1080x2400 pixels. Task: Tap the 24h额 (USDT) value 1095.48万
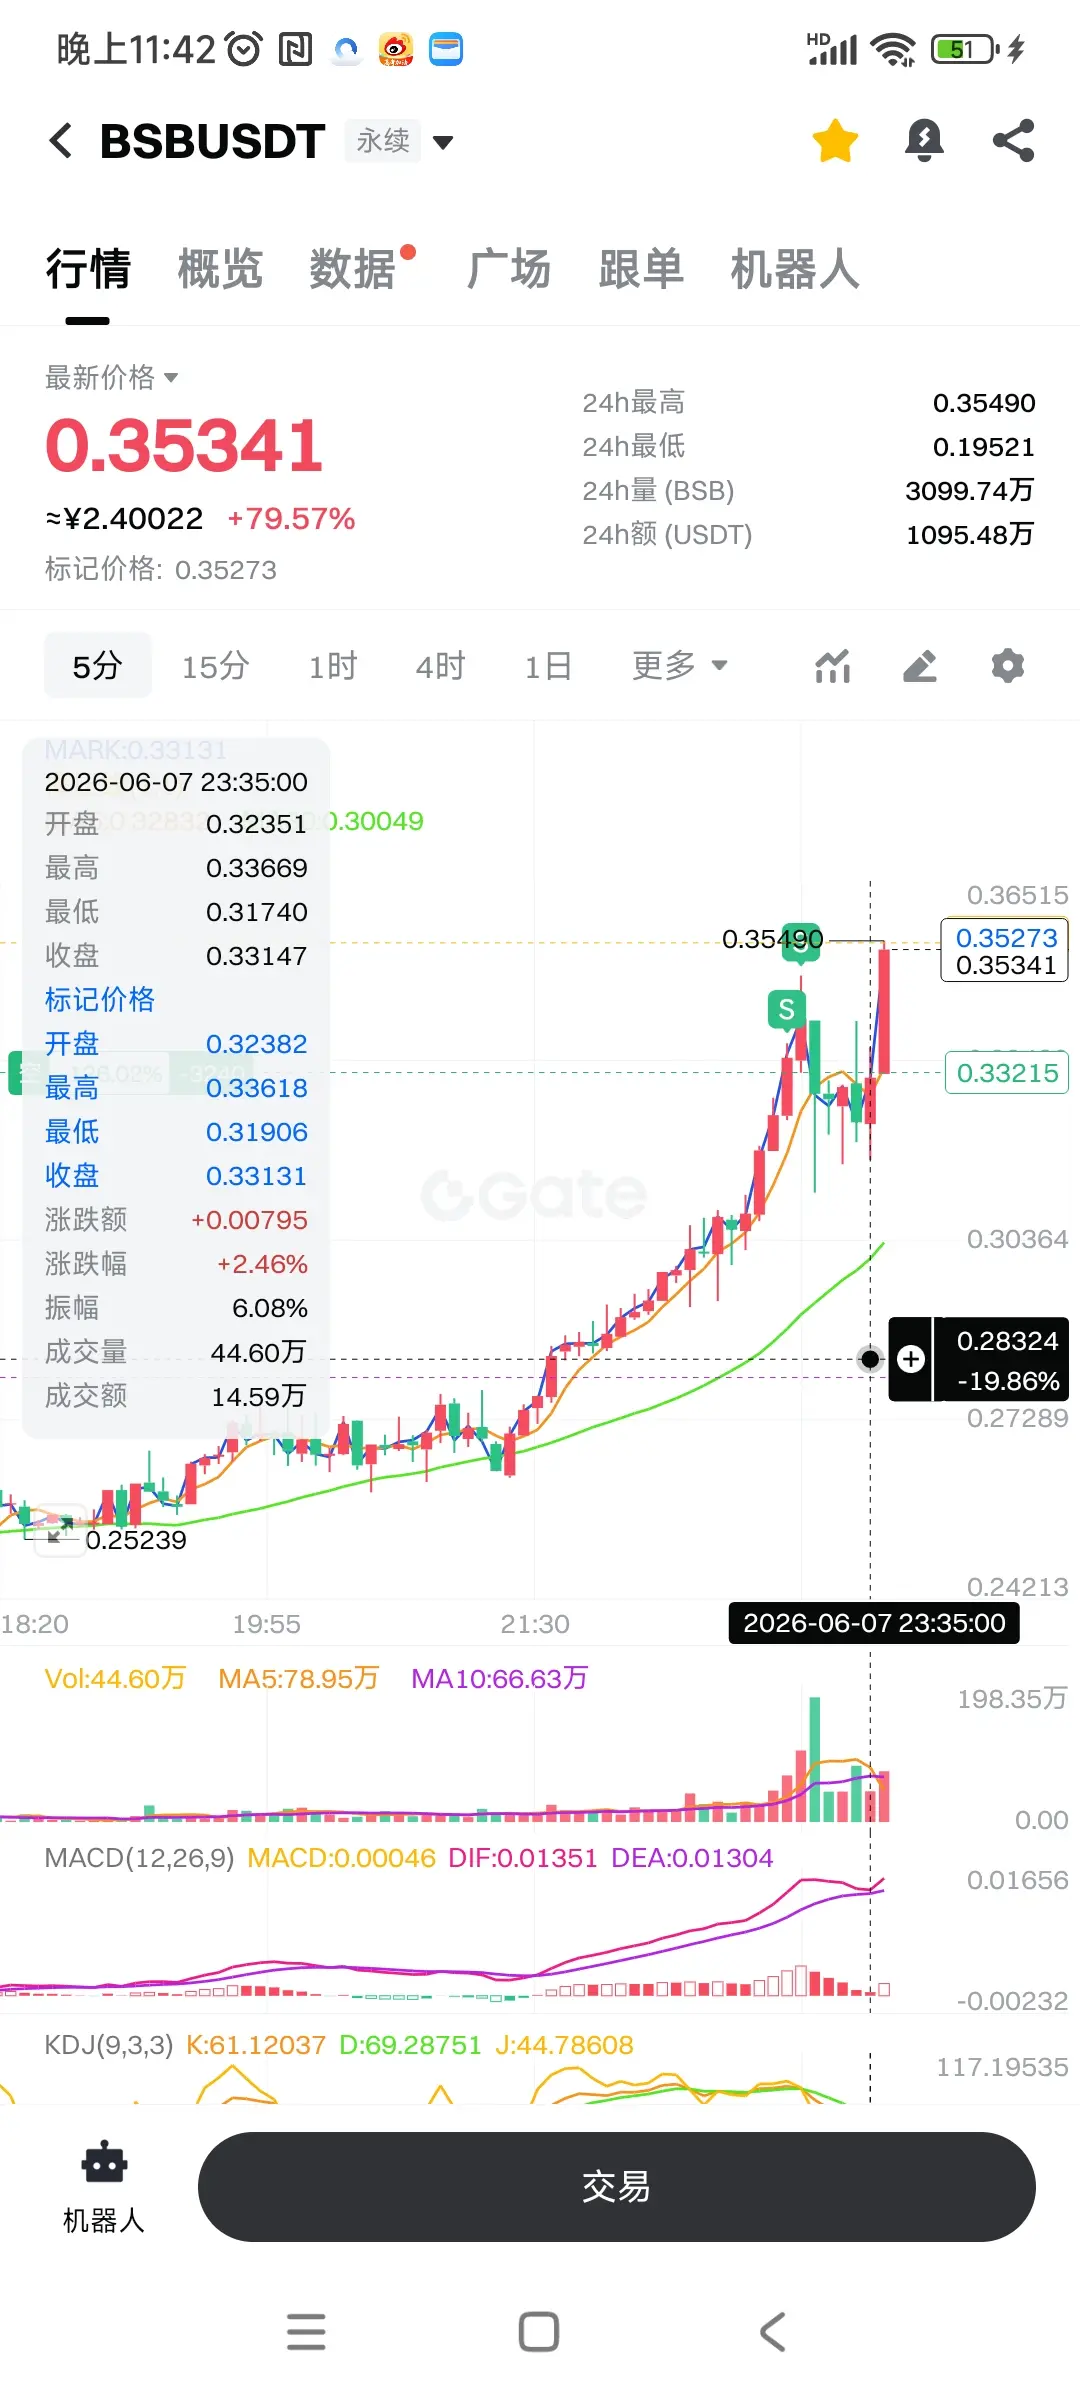coord(970,535)
